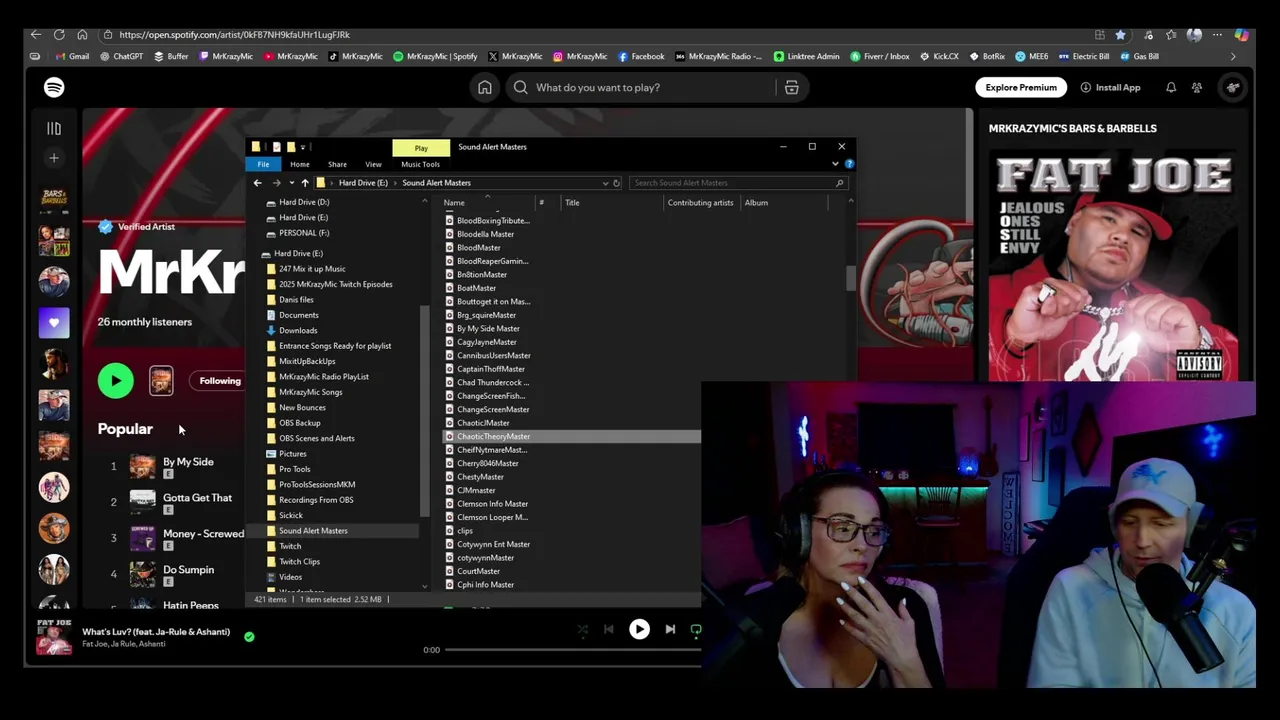Open Linktree Admin bookmark in browser
Image resolution: width=1280 pixels, height=720 pixels.
(x=806, y=56)
